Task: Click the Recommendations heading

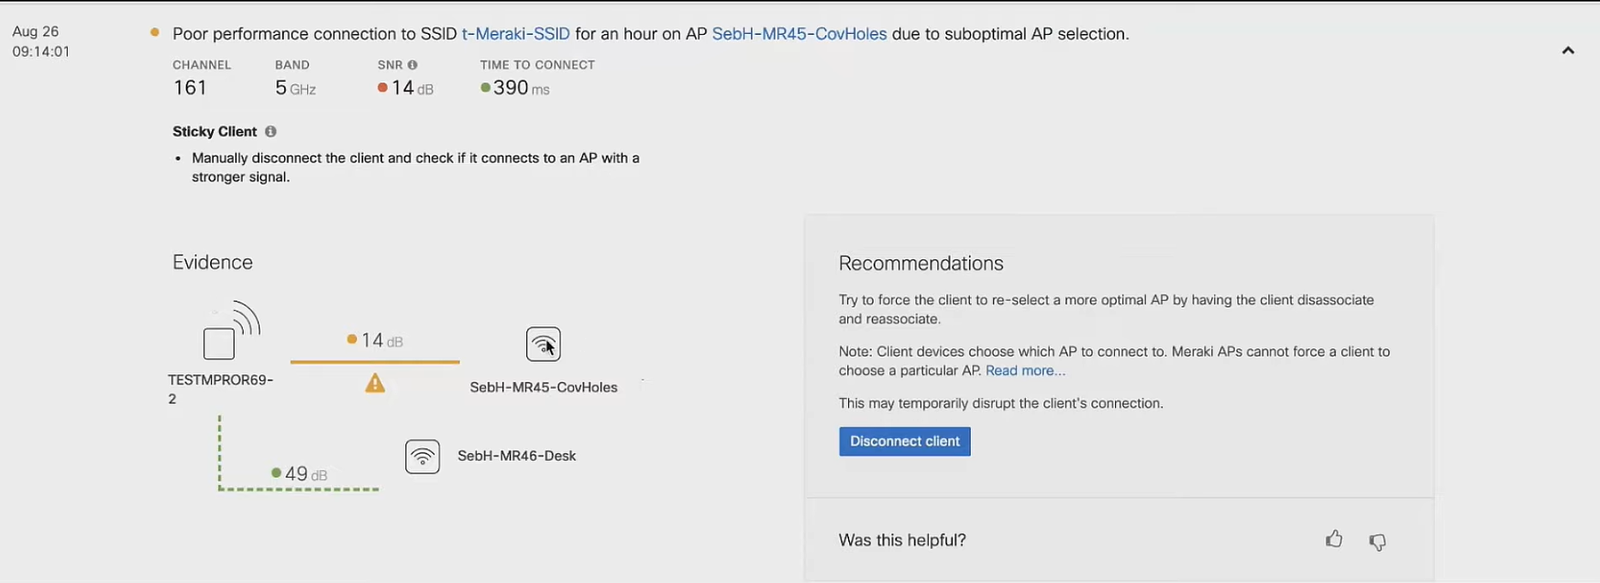Action: point(921,264)
